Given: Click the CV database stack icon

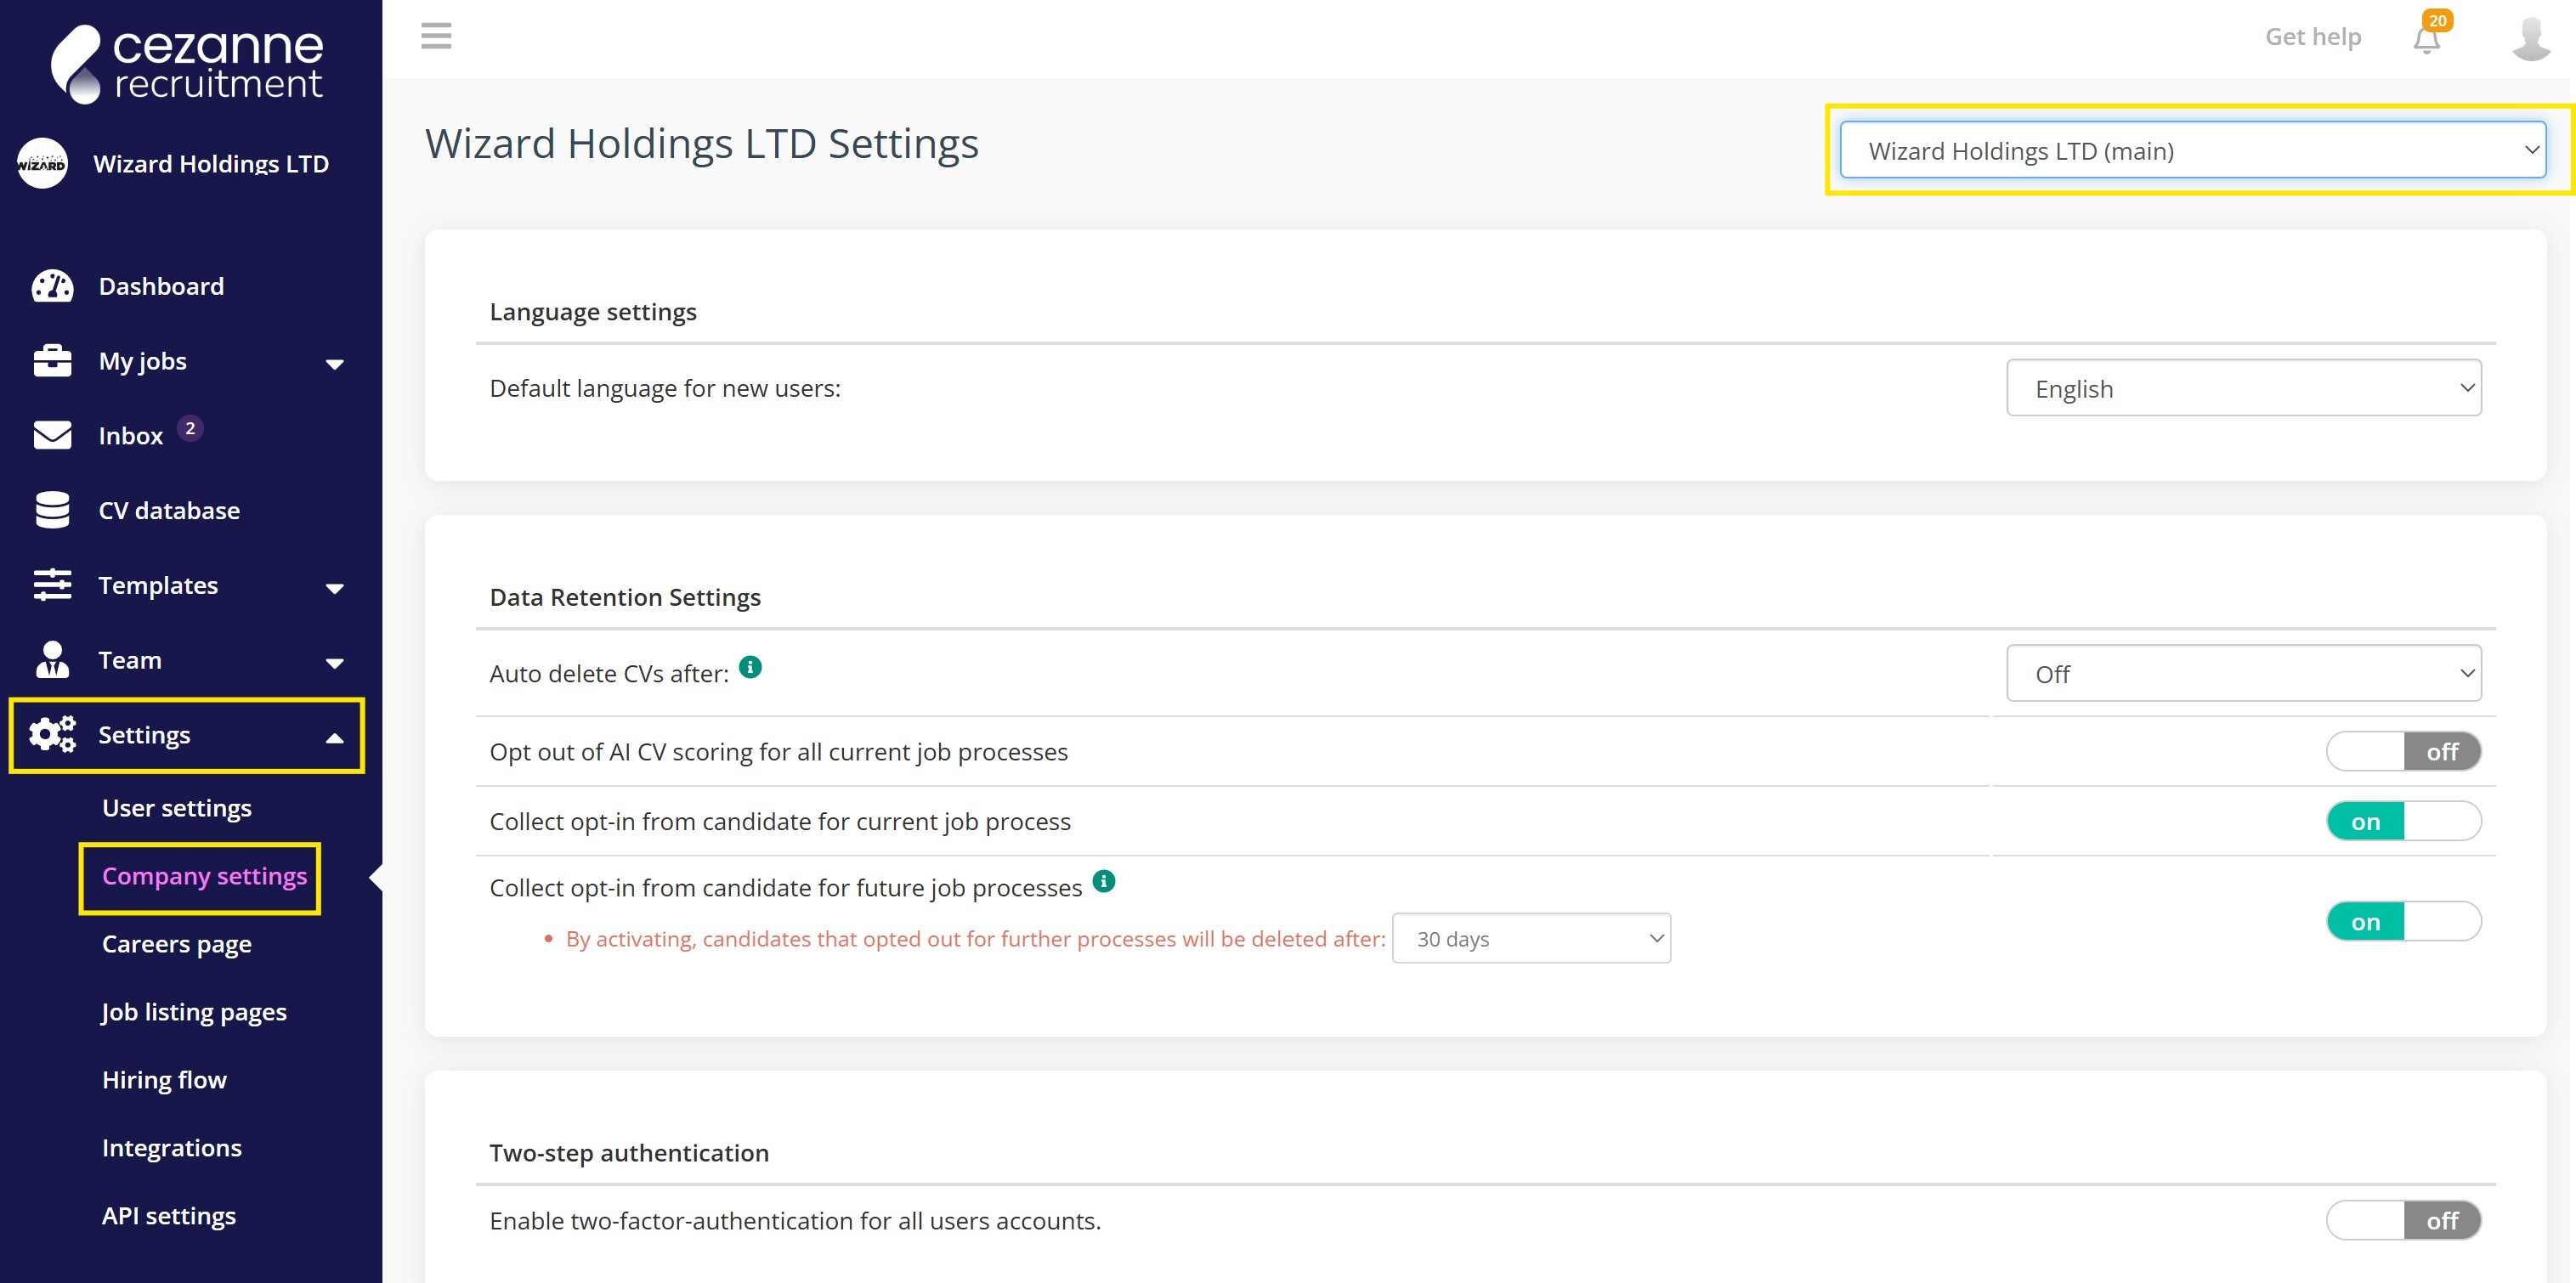Looking at the screenshot, I should point(52,510).
